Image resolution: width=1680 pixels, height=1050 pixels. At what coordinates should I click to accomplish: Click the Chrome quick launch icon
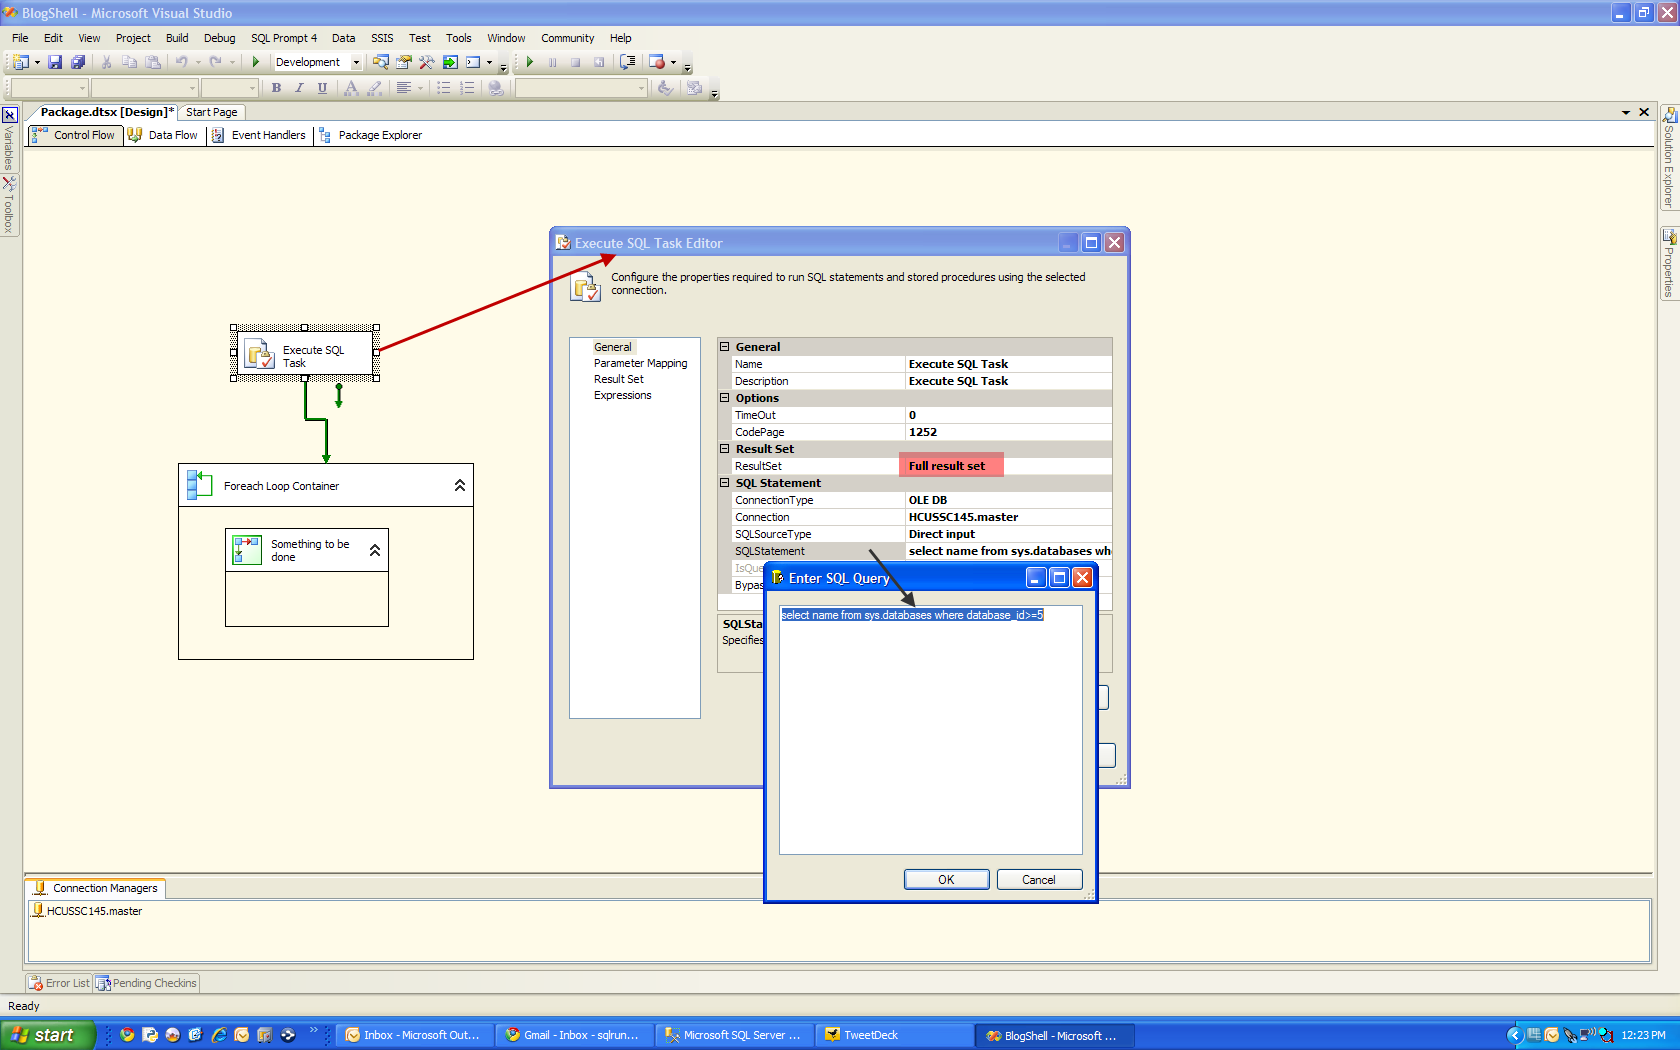(x=127, y=1035)
